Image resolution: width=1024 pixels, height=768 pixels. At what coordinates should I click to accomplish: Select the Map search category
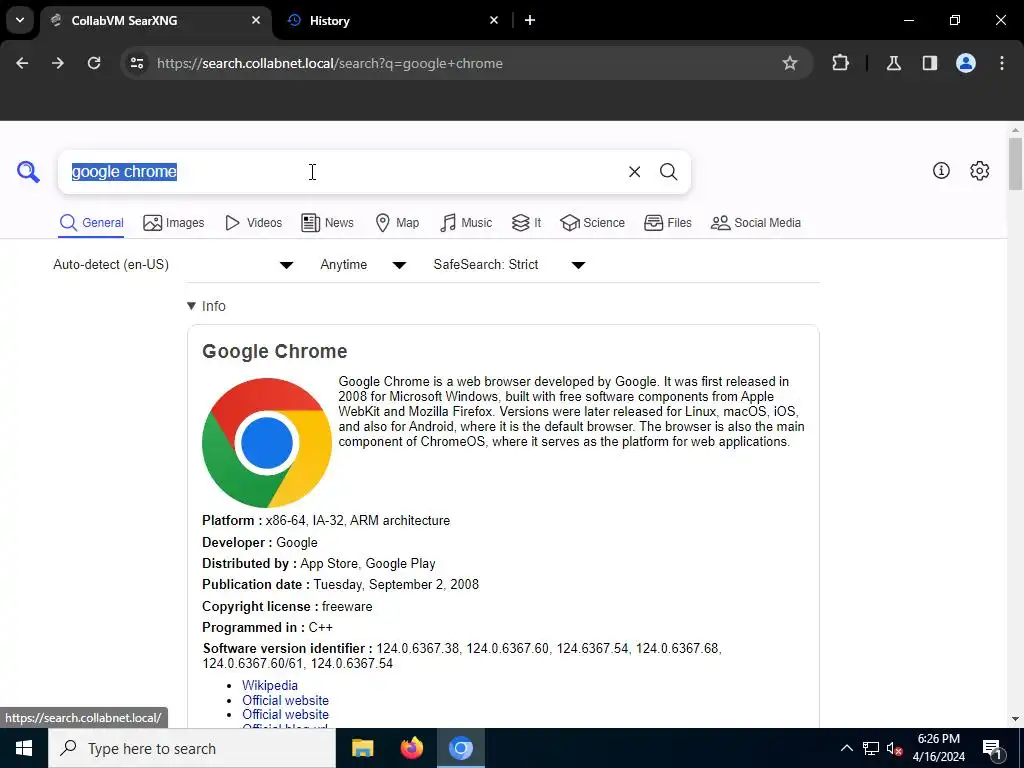(x=397, y=223)
